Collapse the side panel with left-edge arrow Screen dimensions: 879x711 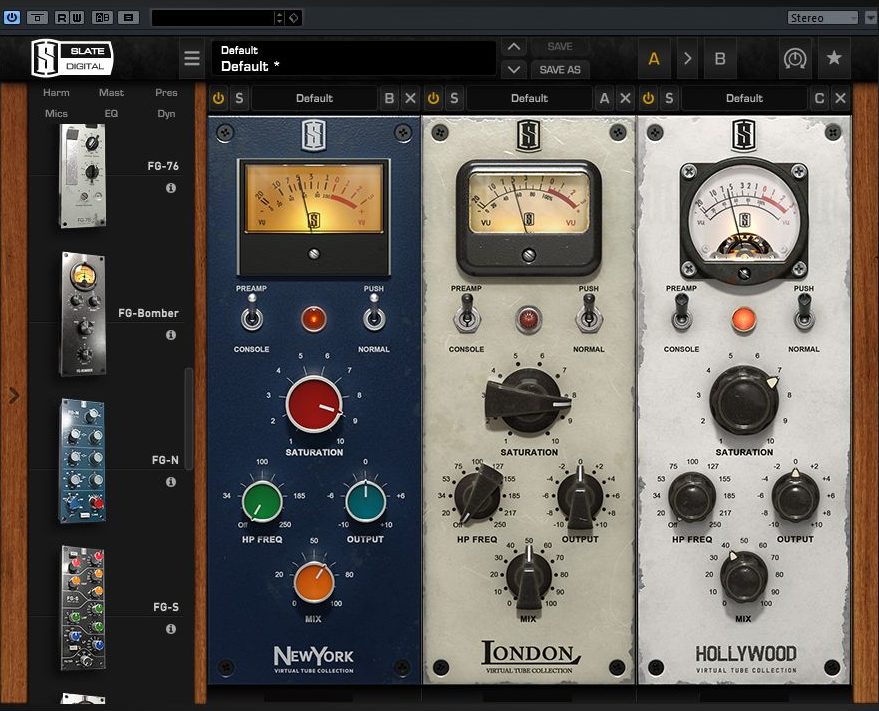[14, 395]
